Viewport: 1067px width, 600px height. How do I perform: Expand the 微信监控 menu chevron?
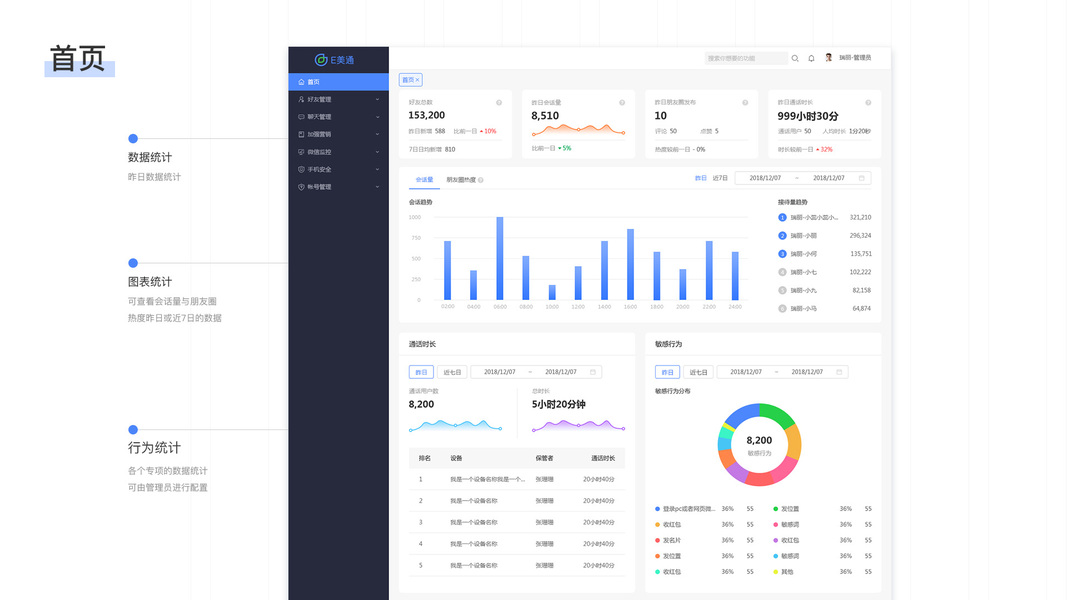tap(378, 152)
